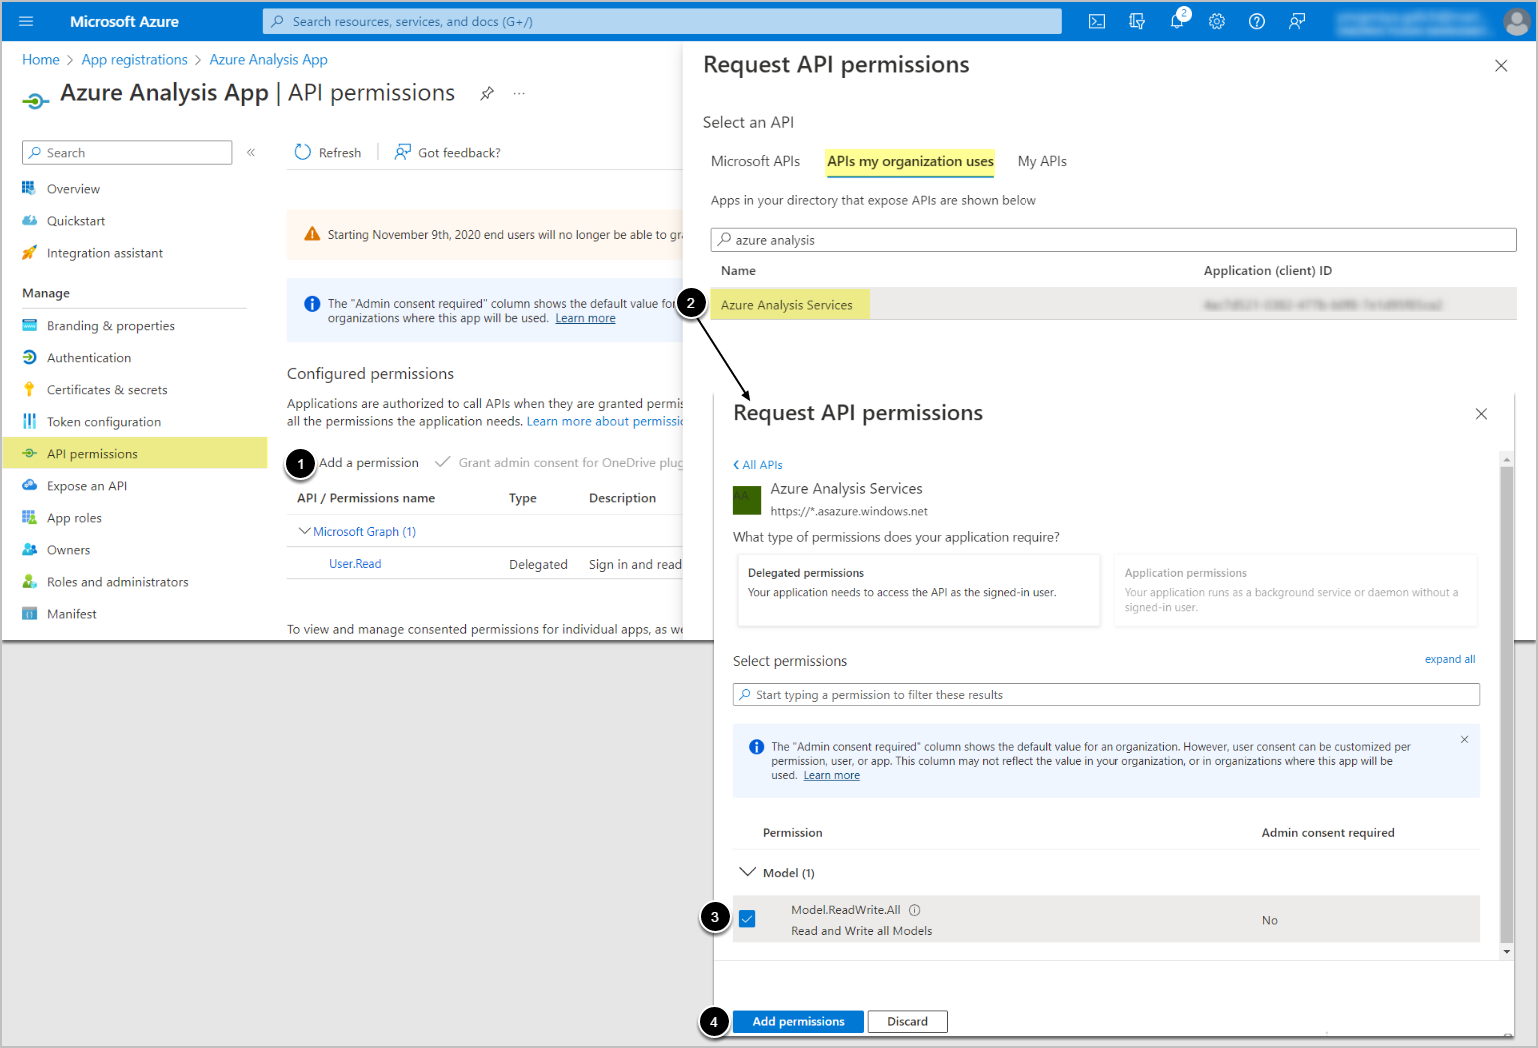Screen dimensions: 1538x1048
Task: Choose the Delegated permissions option card
Action: (918, 590)
